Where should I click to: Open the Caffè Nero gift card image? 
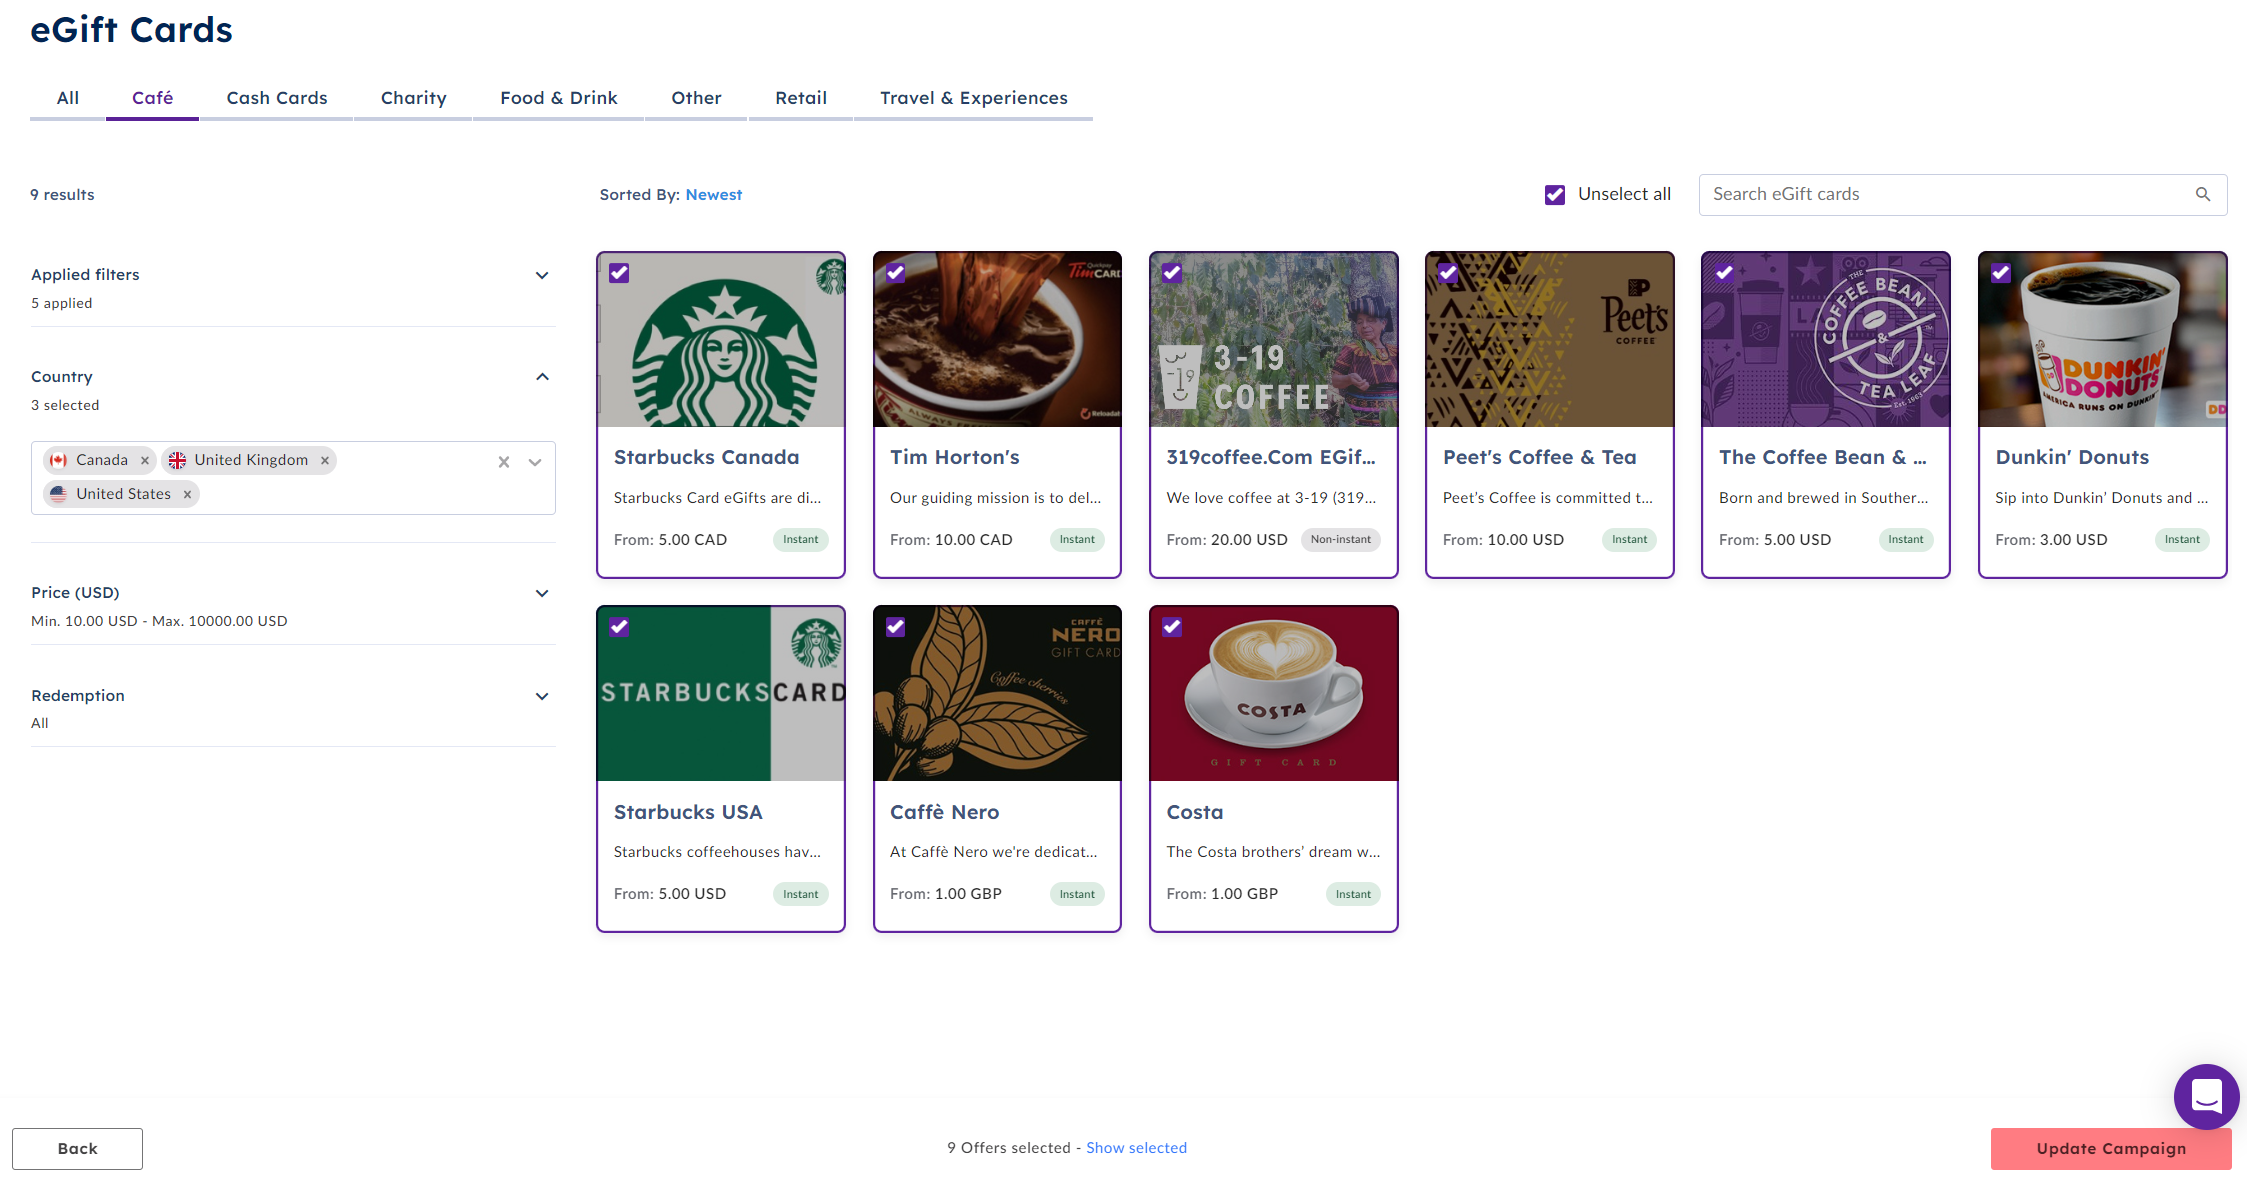tap(997, 694)
